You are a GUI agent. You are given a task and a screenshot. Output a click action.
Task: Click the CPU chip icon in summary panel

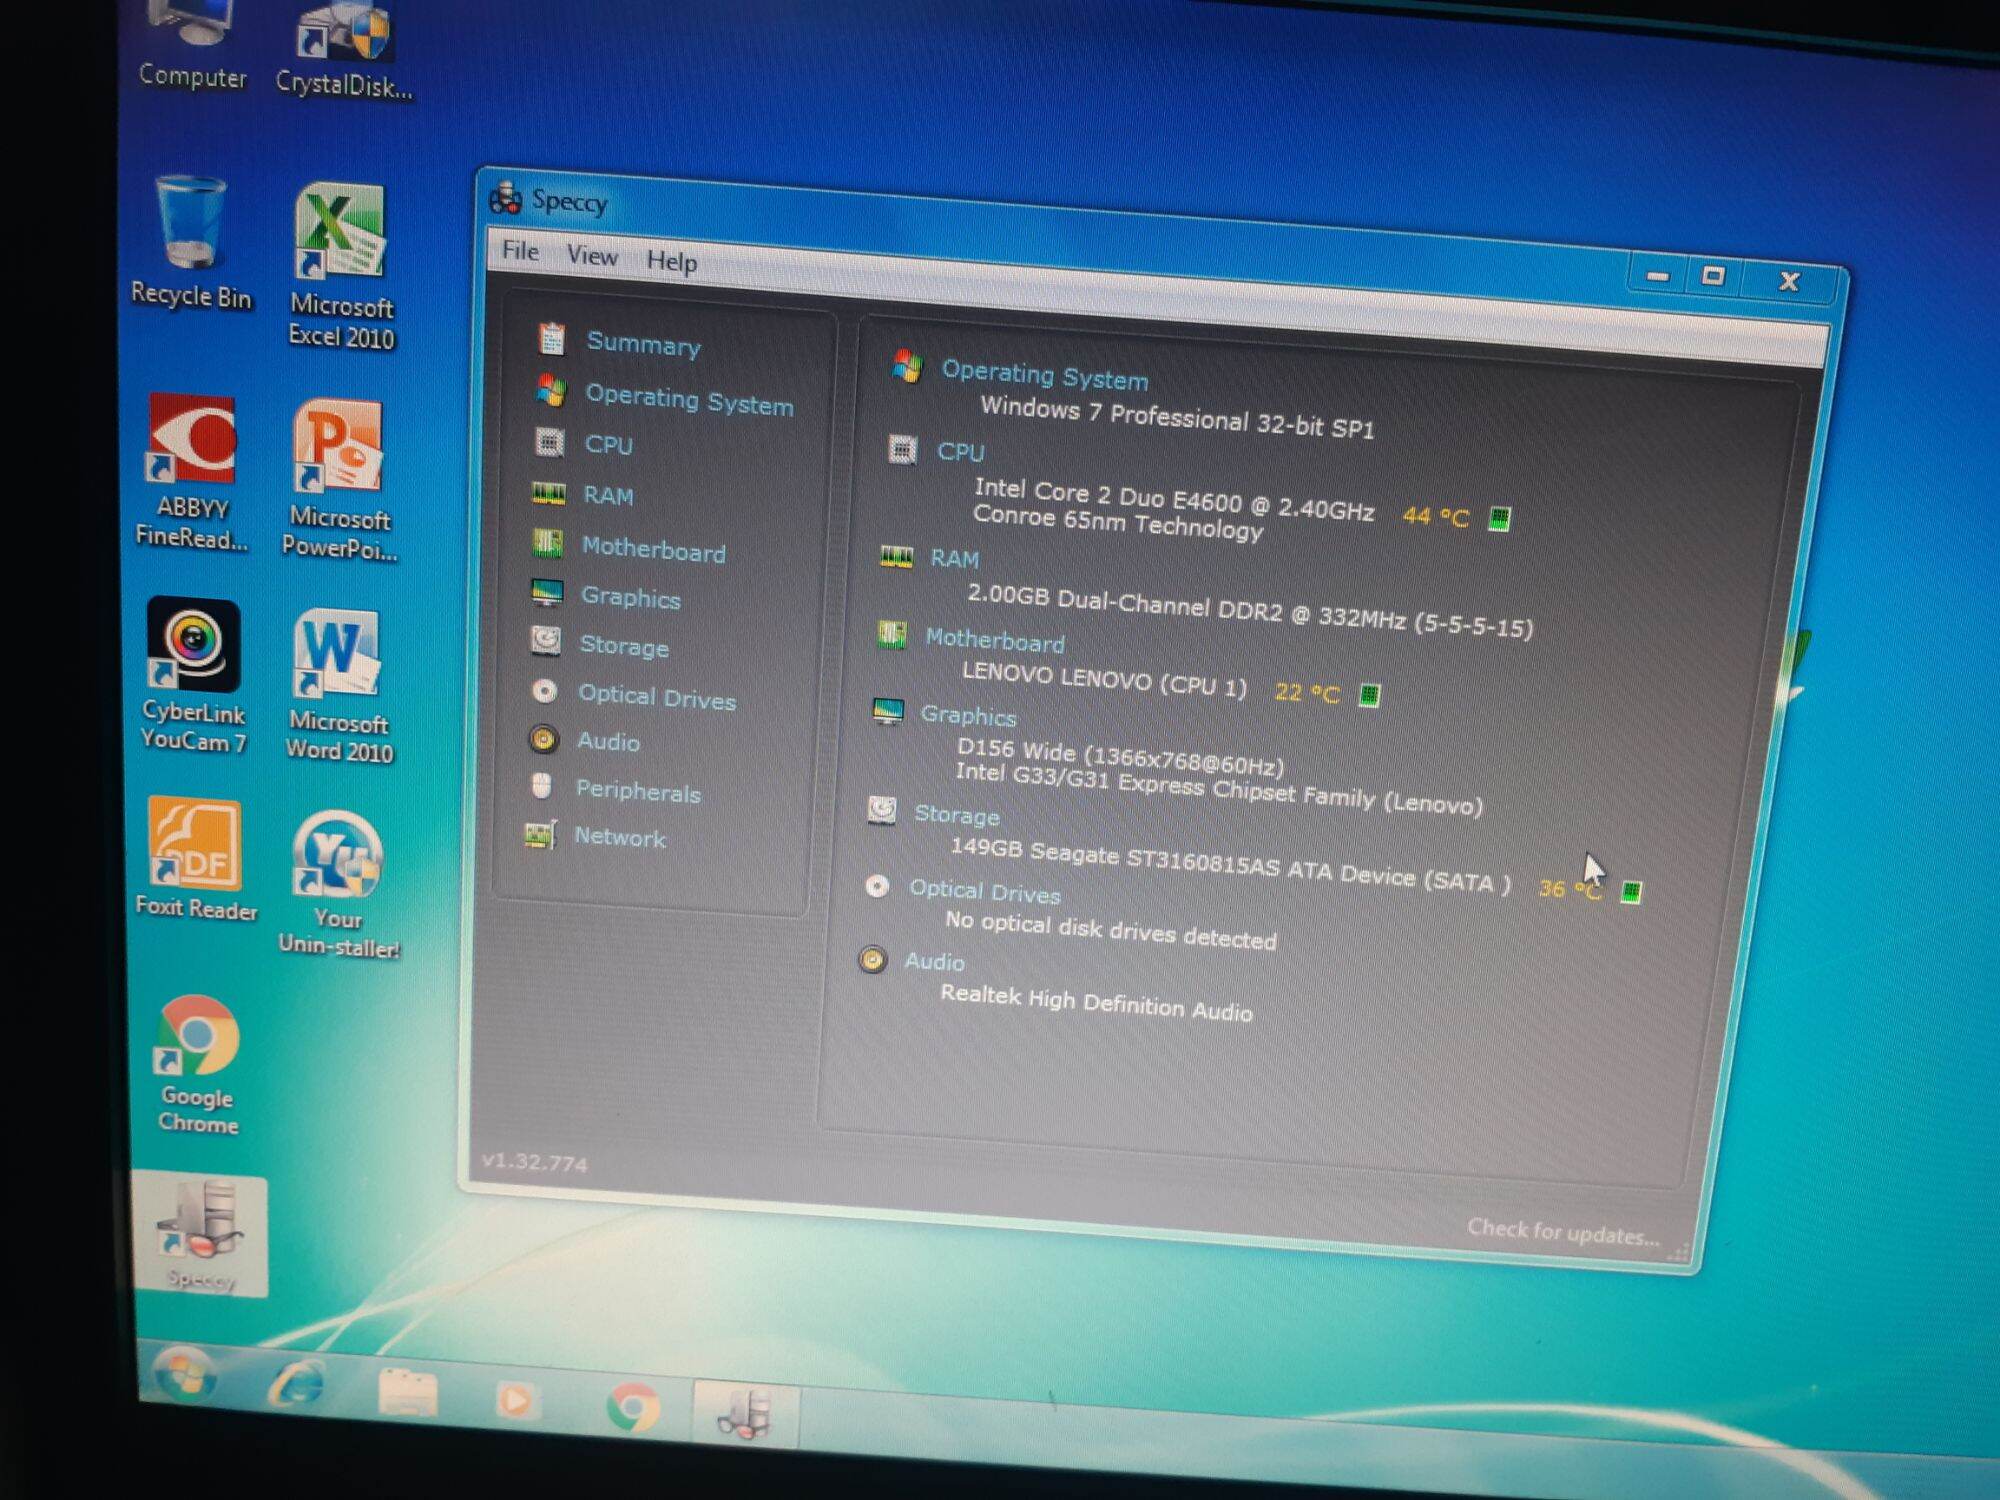[902, 450]
